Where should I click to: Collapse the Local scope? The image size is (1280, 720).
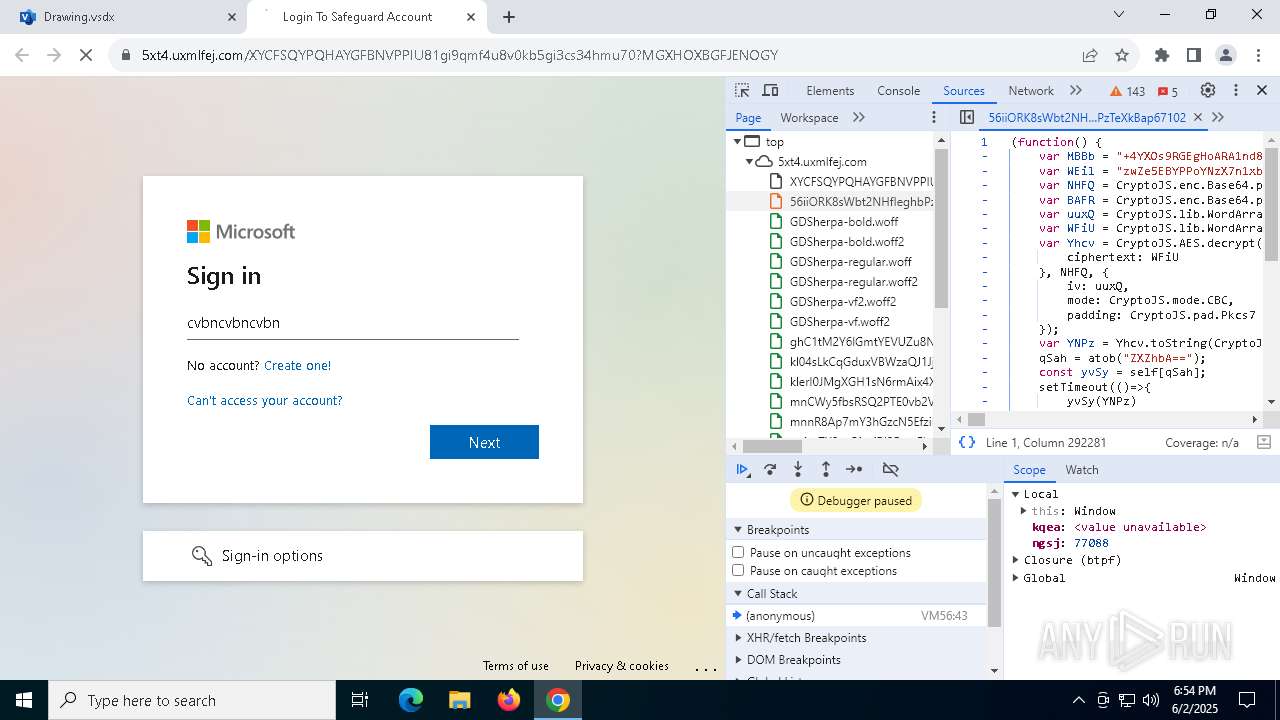pyautogui.click(x=1016, y=494)
